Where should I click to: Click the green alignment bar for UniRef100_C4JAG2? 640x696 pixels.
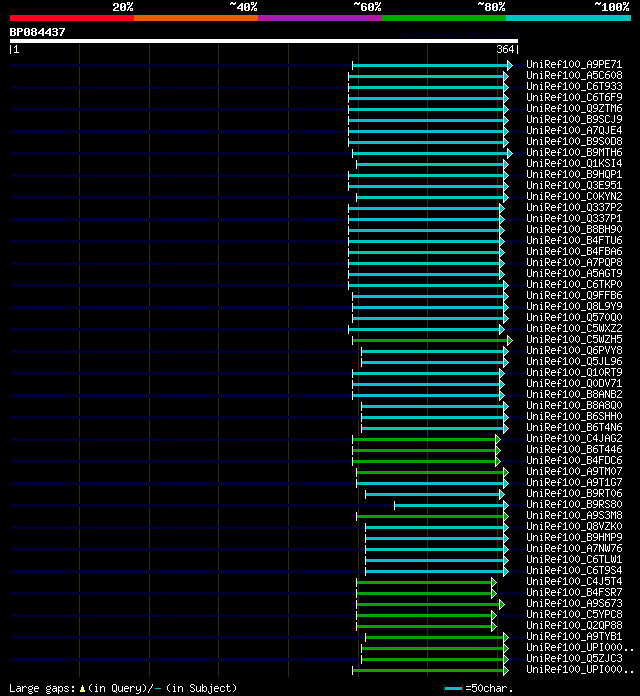(425, 439)
